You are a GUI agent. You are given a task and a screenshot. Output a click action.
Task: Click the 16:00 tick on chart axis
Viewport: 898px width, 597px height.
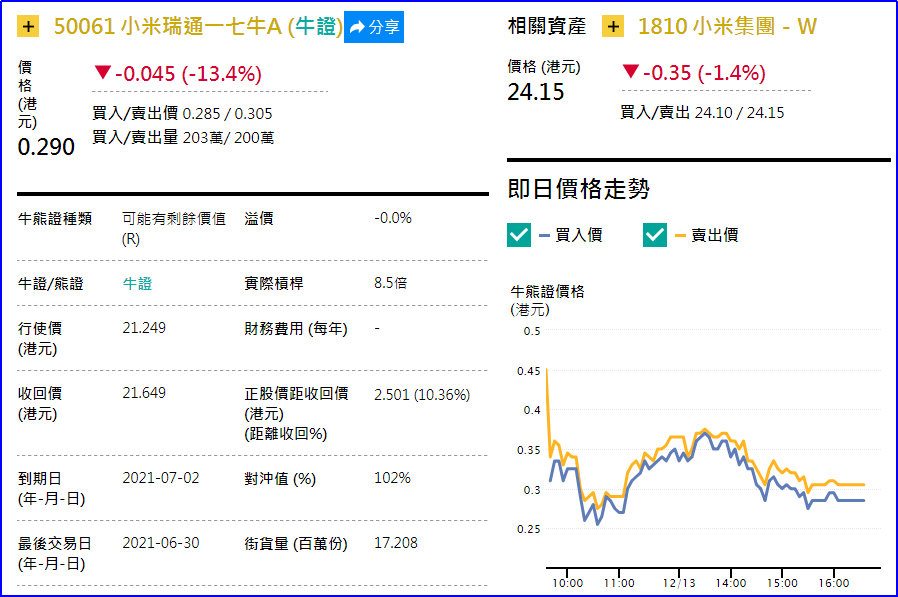coord(834,583)
